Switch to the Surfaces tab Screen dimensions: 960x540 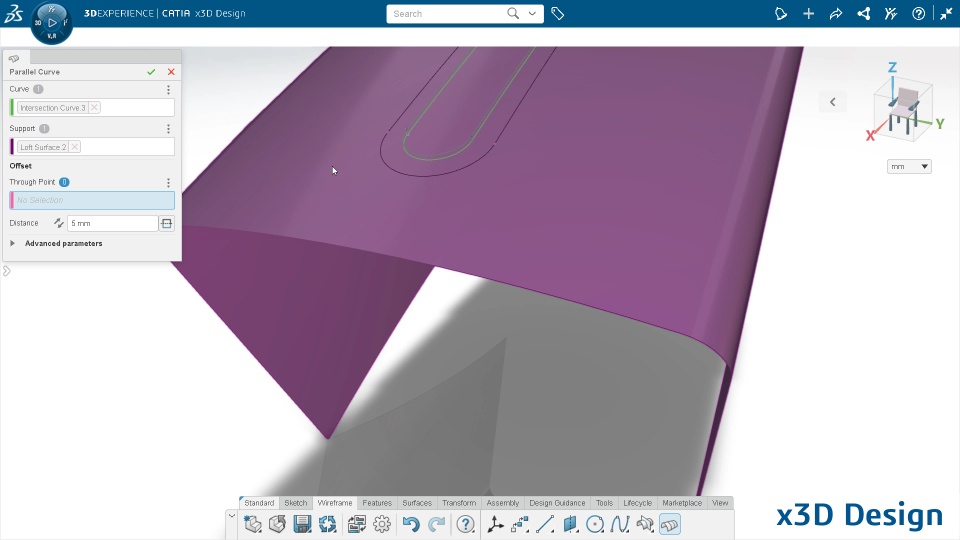tap(417, 503)
